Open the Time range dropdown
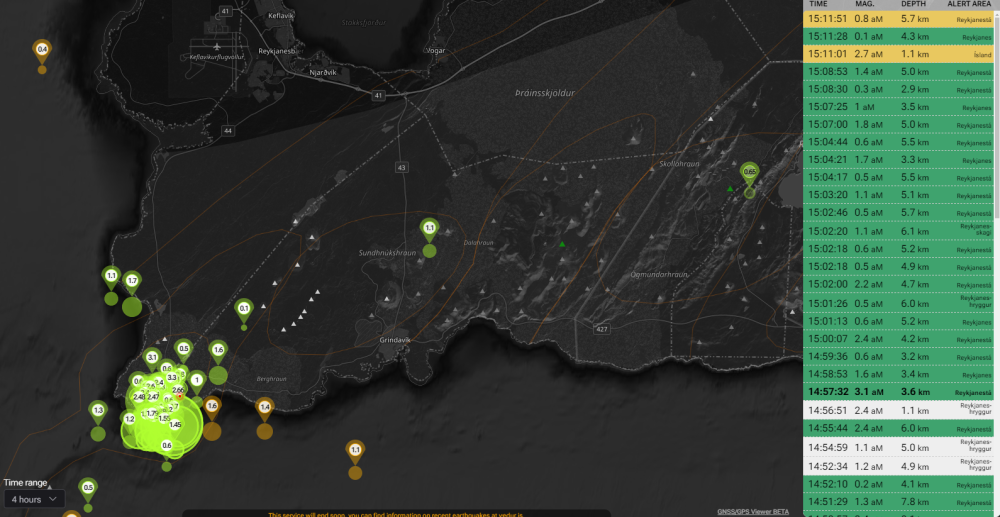1000x517 pixels. (34, 498)
